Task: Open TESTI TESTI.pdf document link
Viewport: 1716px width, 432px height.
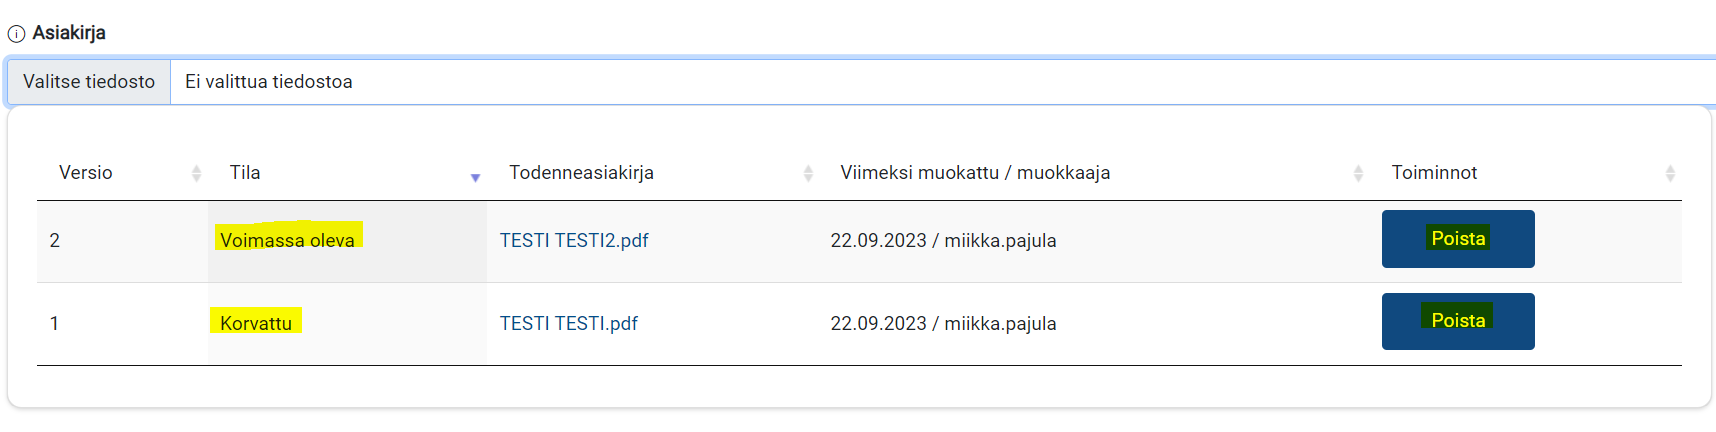Action: pos(569,324)
